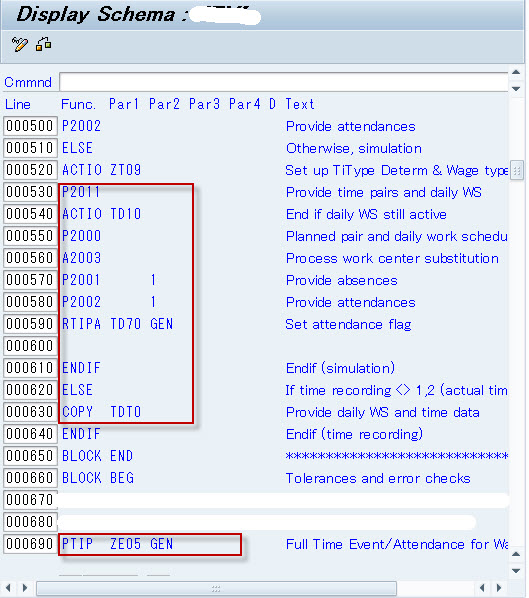
Task: Select line number 000690 field
Action: 30,543
